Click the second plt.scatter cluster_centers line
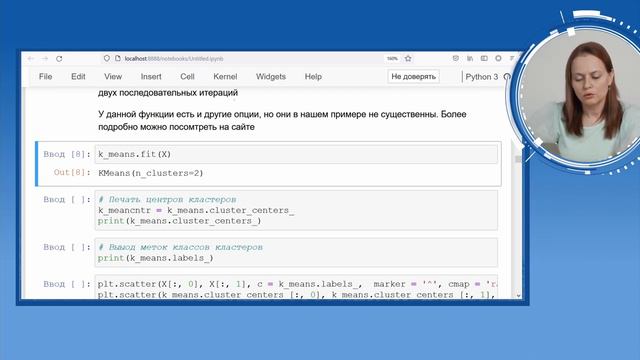This screenshot has height=360, width=640. pyautogui.click(x=296, y=295)
